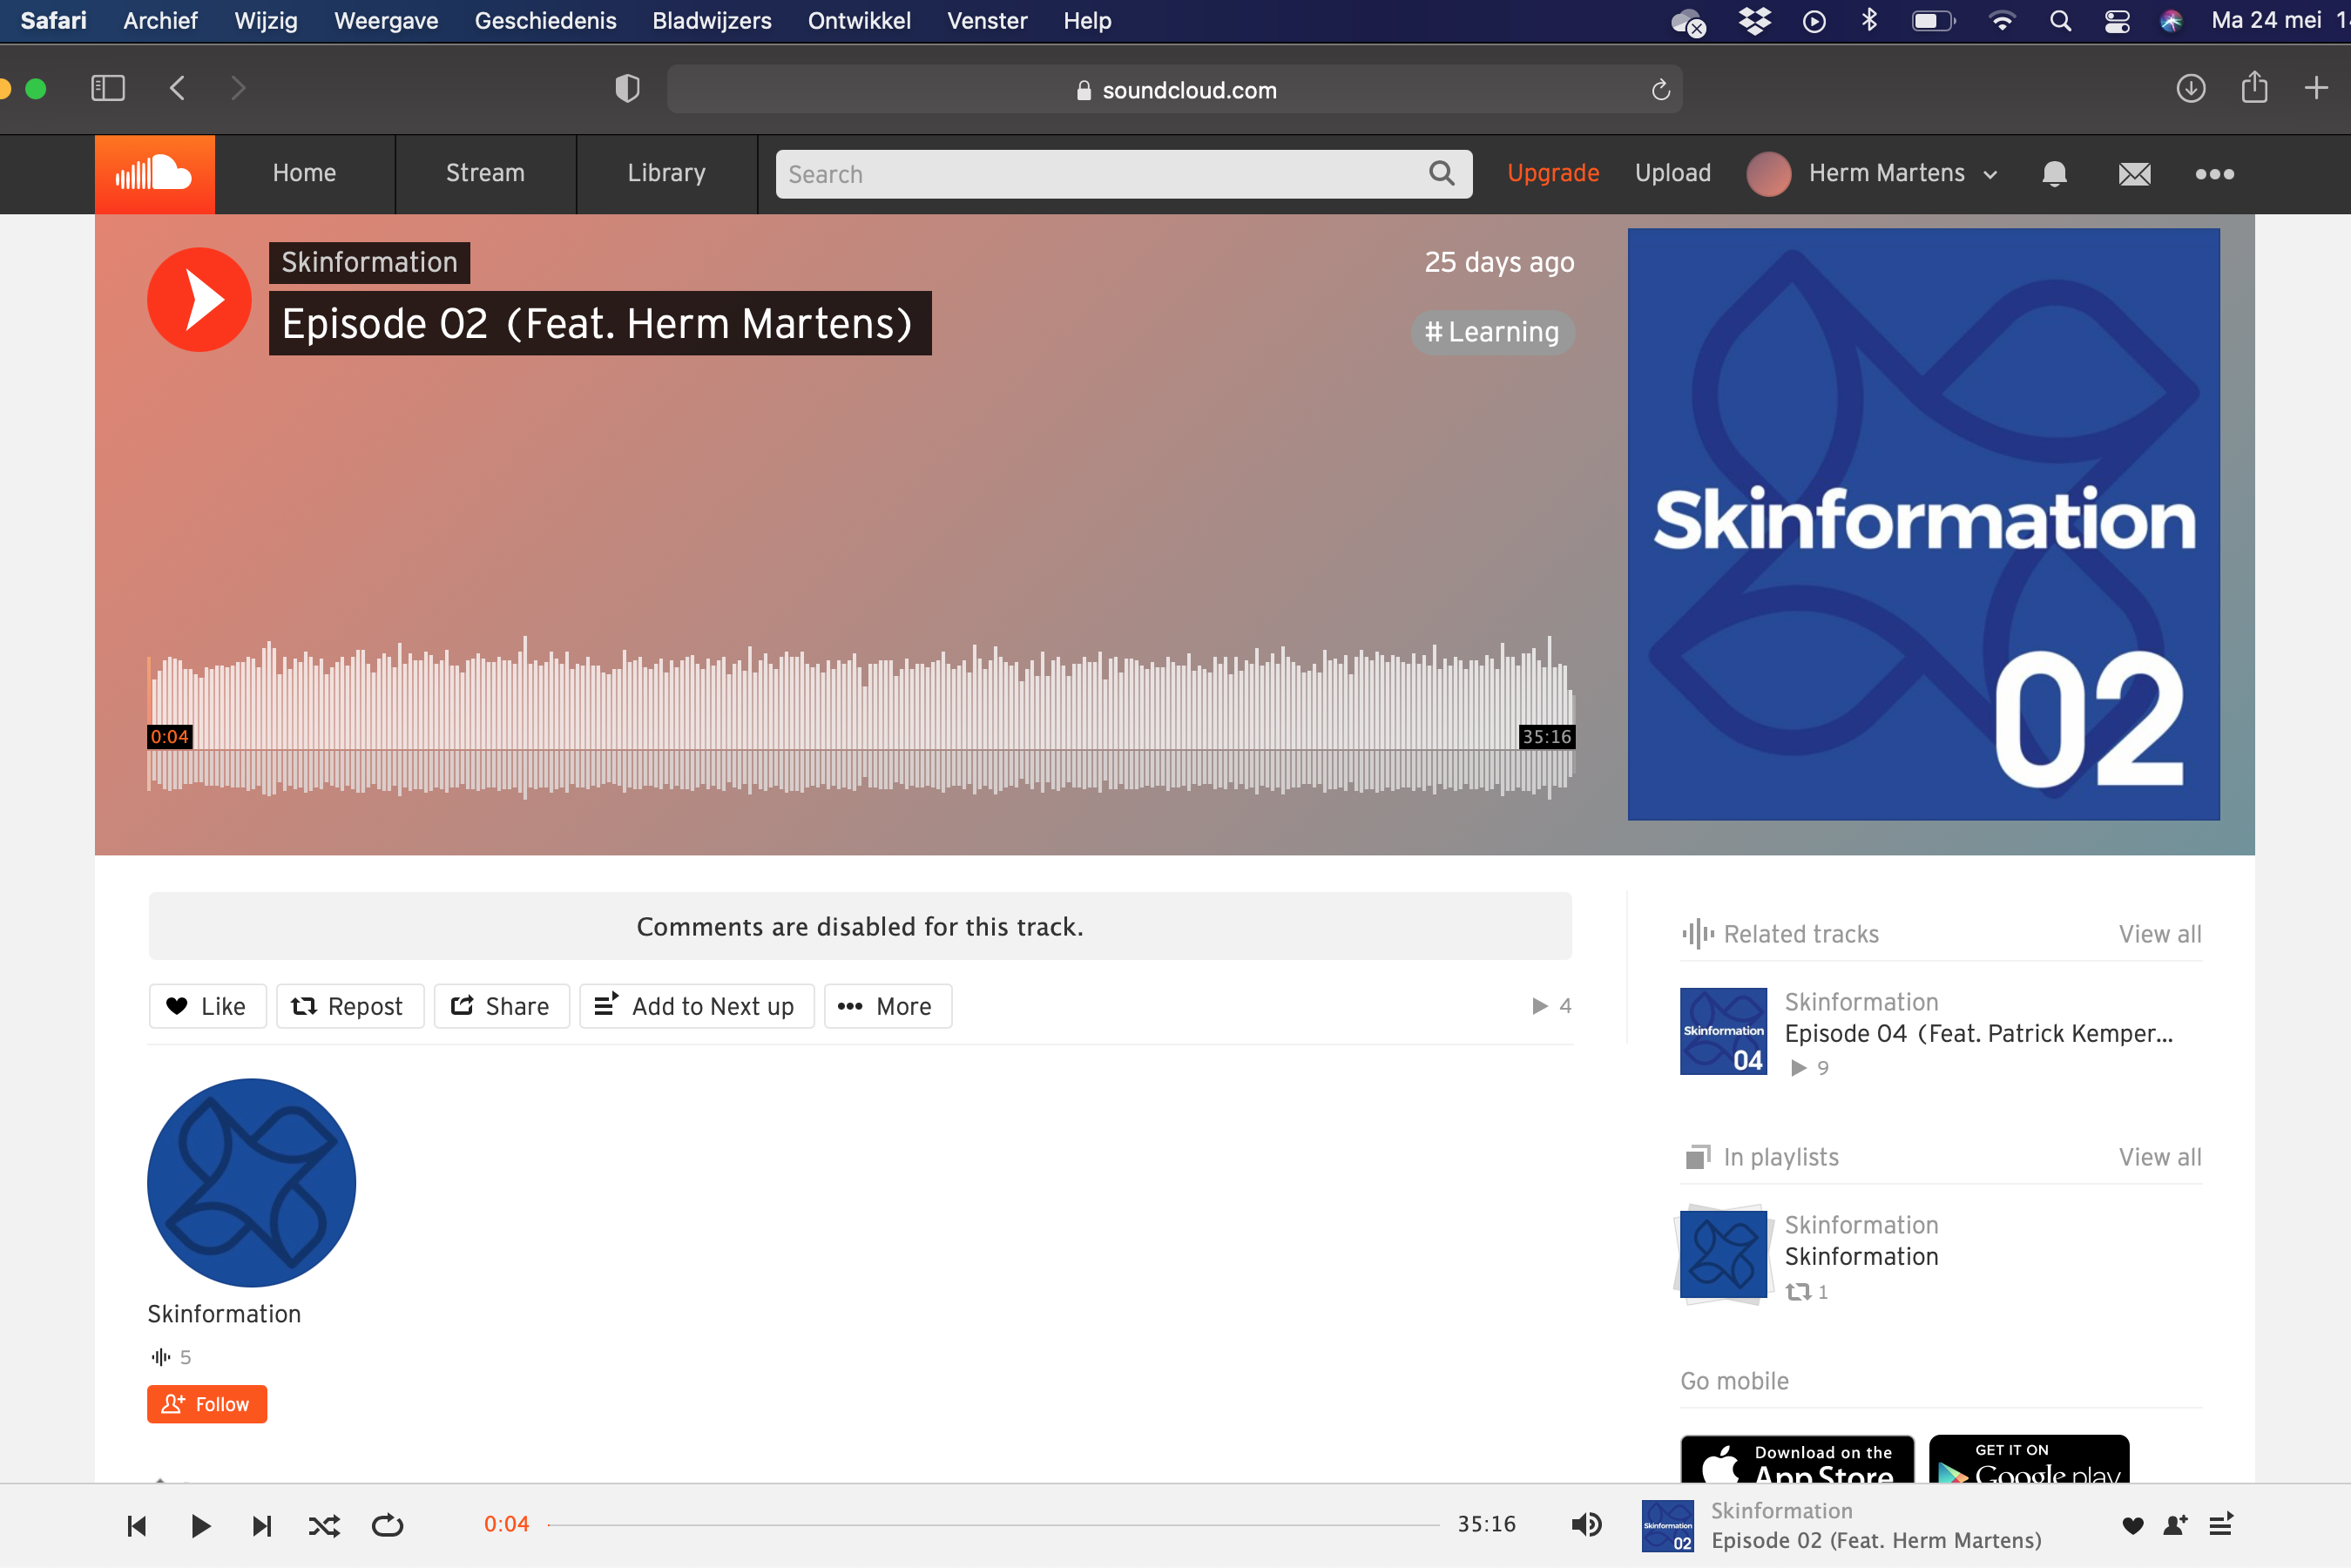Image resolution: width=2351 pixels, height=1568 pixels.
Task: Mute the volume speaker control
Action: pyautogui.click(x=1585, y=1525)
